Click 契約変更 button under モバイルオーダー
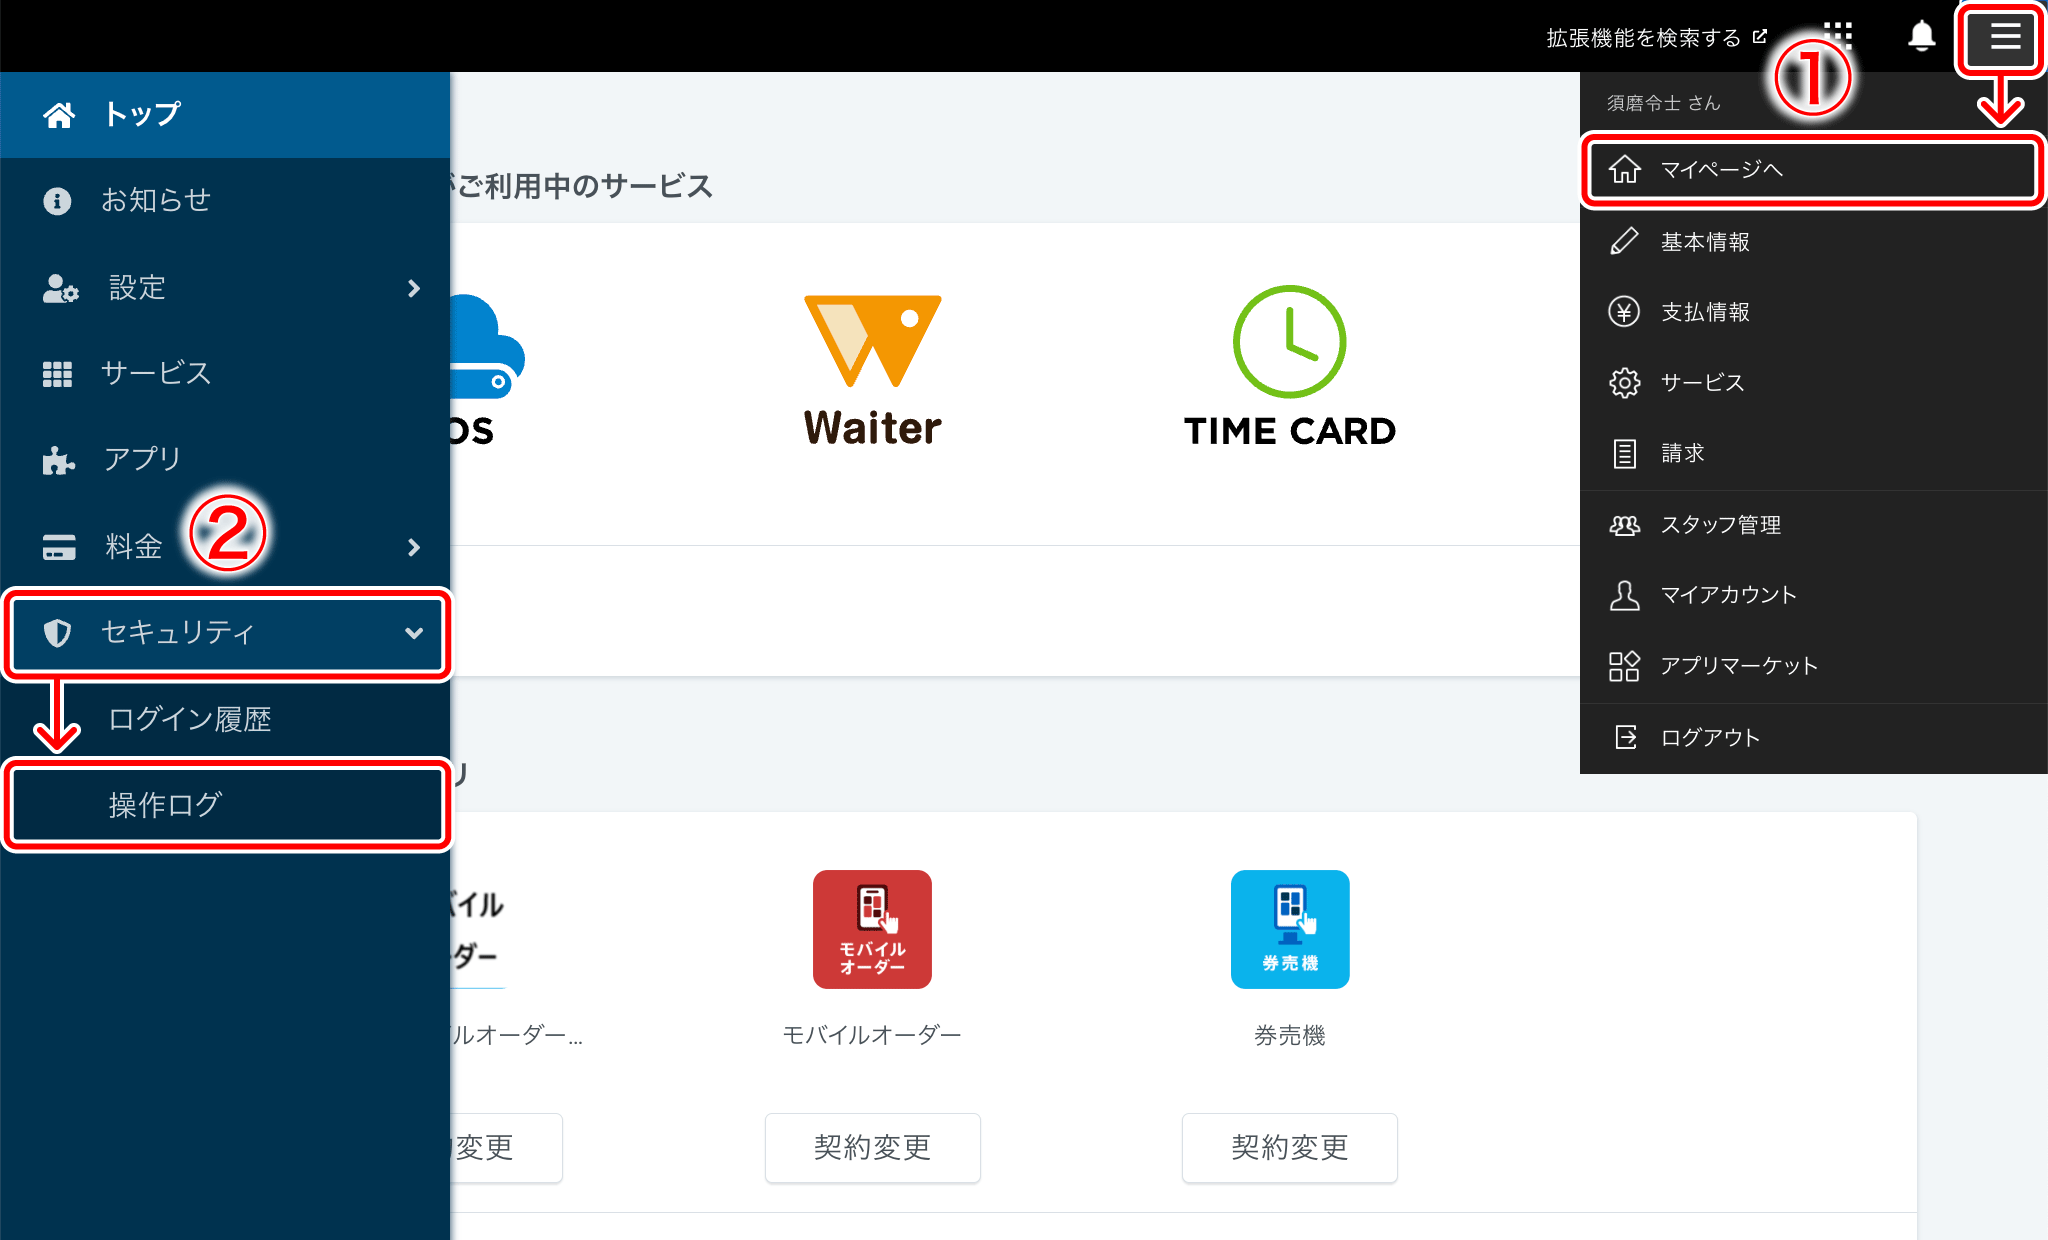The height and width of the screenshot is (1240, 2048). [872, 1147]
